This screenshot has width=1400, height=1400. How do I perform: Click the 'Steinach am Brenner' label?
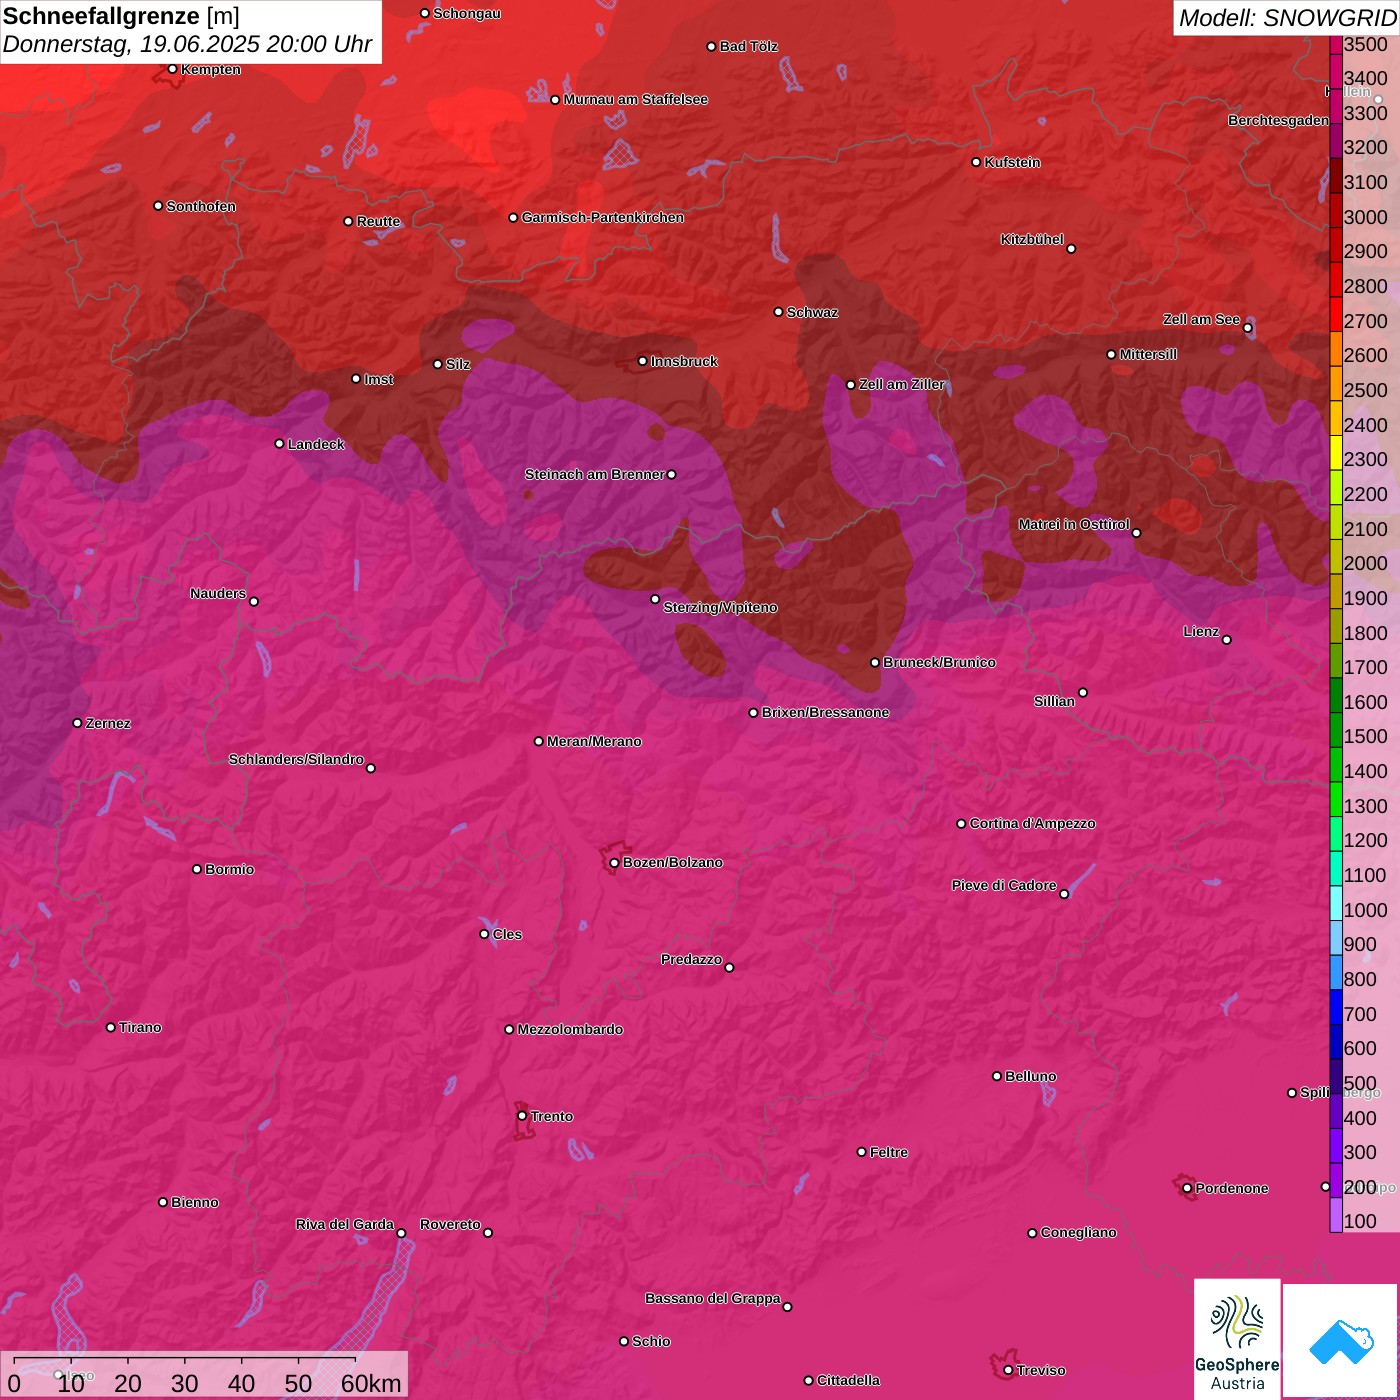click(x=595, y=474)
